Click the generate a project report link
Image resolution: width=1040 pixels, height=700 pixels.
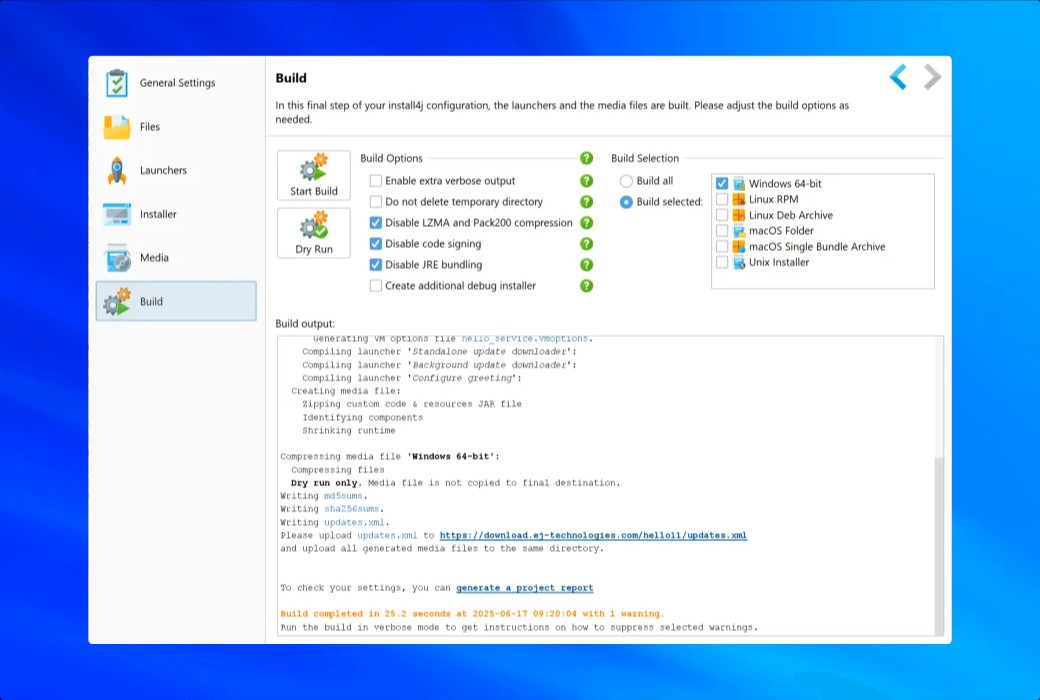tap(525, 588)
